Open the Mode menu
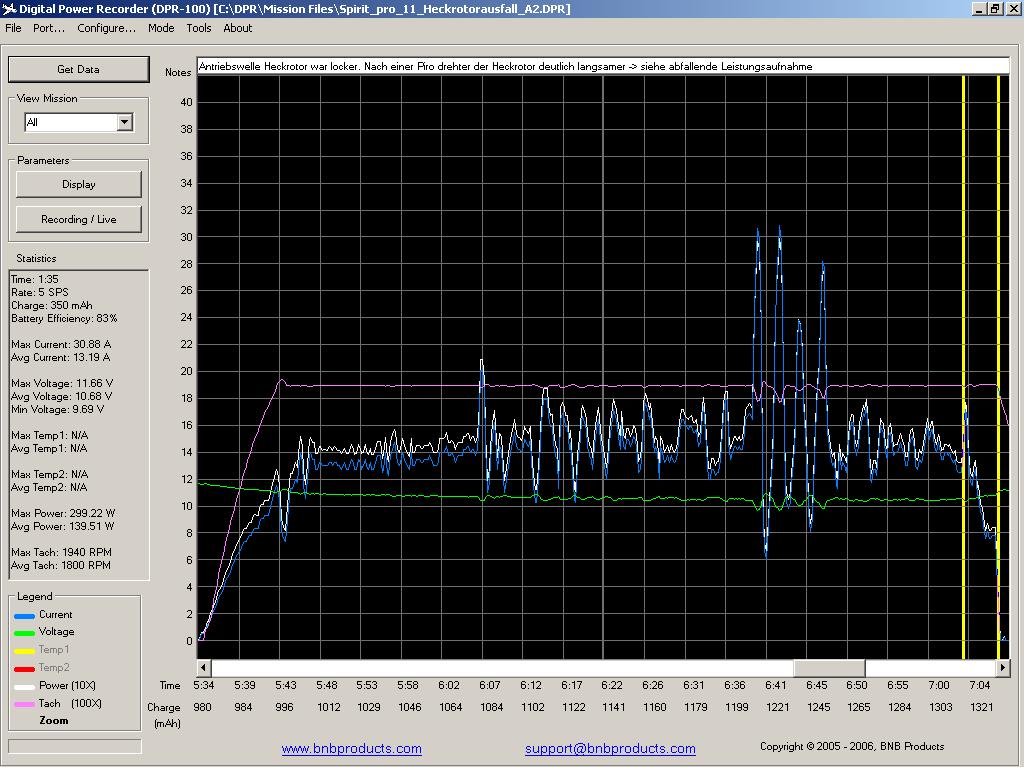1024x768 pixels. (x=161, y=28)
